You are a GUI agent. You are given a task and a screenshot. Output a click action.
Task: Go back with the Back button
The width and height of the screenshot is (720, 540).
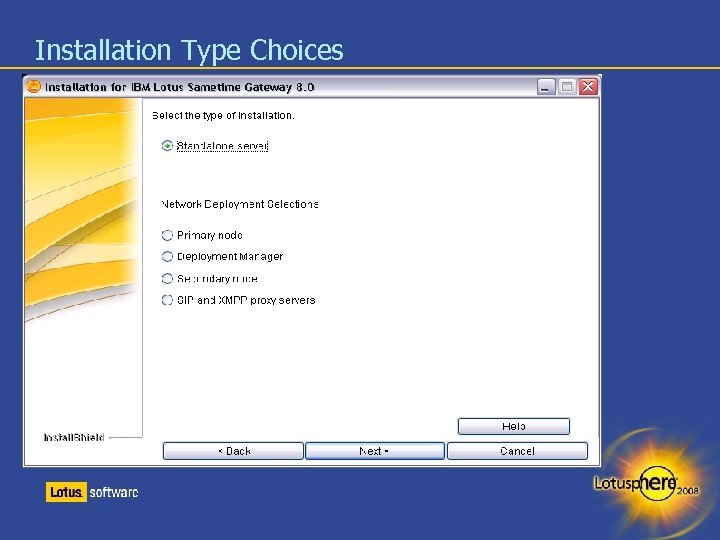pos(233,451)
